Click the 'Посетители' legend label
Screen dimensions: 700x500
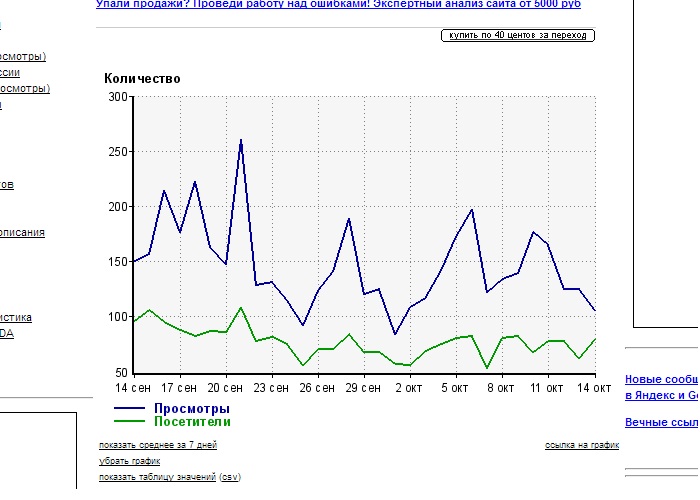point(192,422)
